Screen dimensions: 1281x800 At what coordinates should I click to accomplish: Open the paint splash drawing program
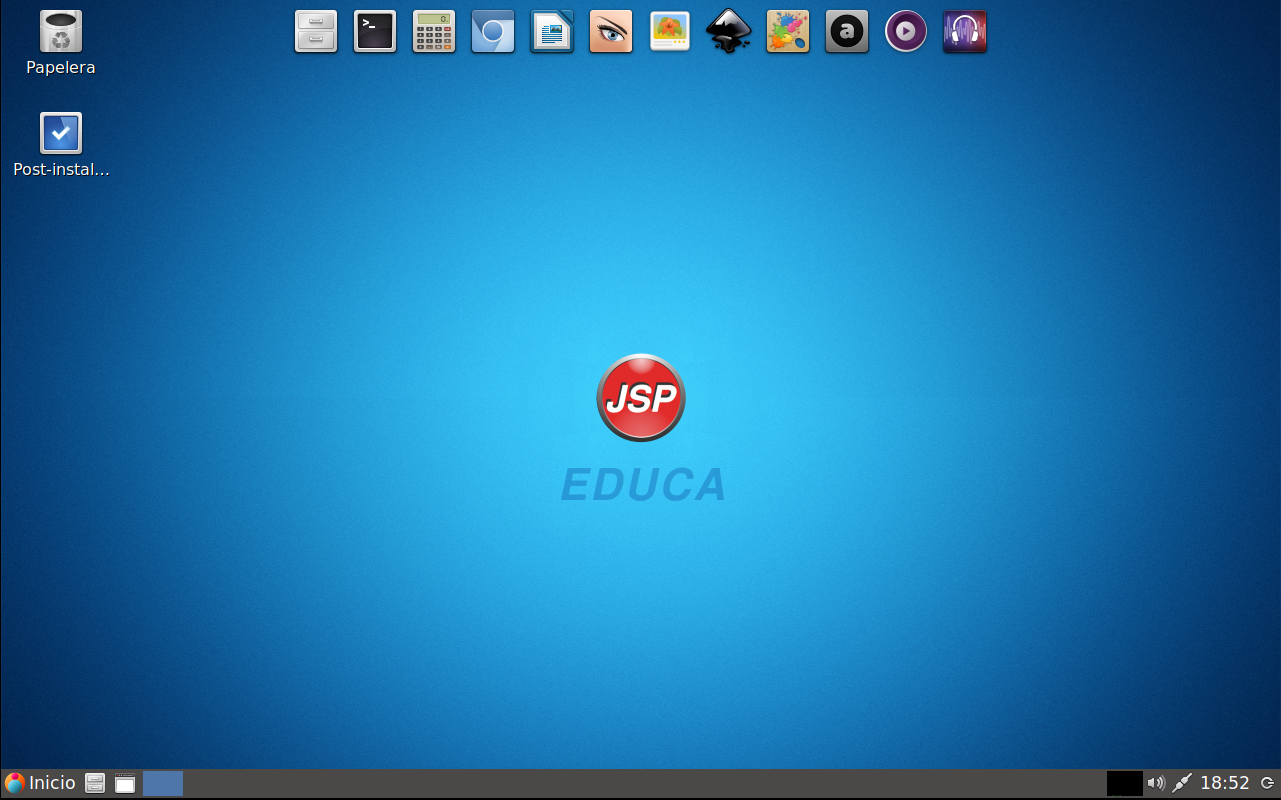788,32
